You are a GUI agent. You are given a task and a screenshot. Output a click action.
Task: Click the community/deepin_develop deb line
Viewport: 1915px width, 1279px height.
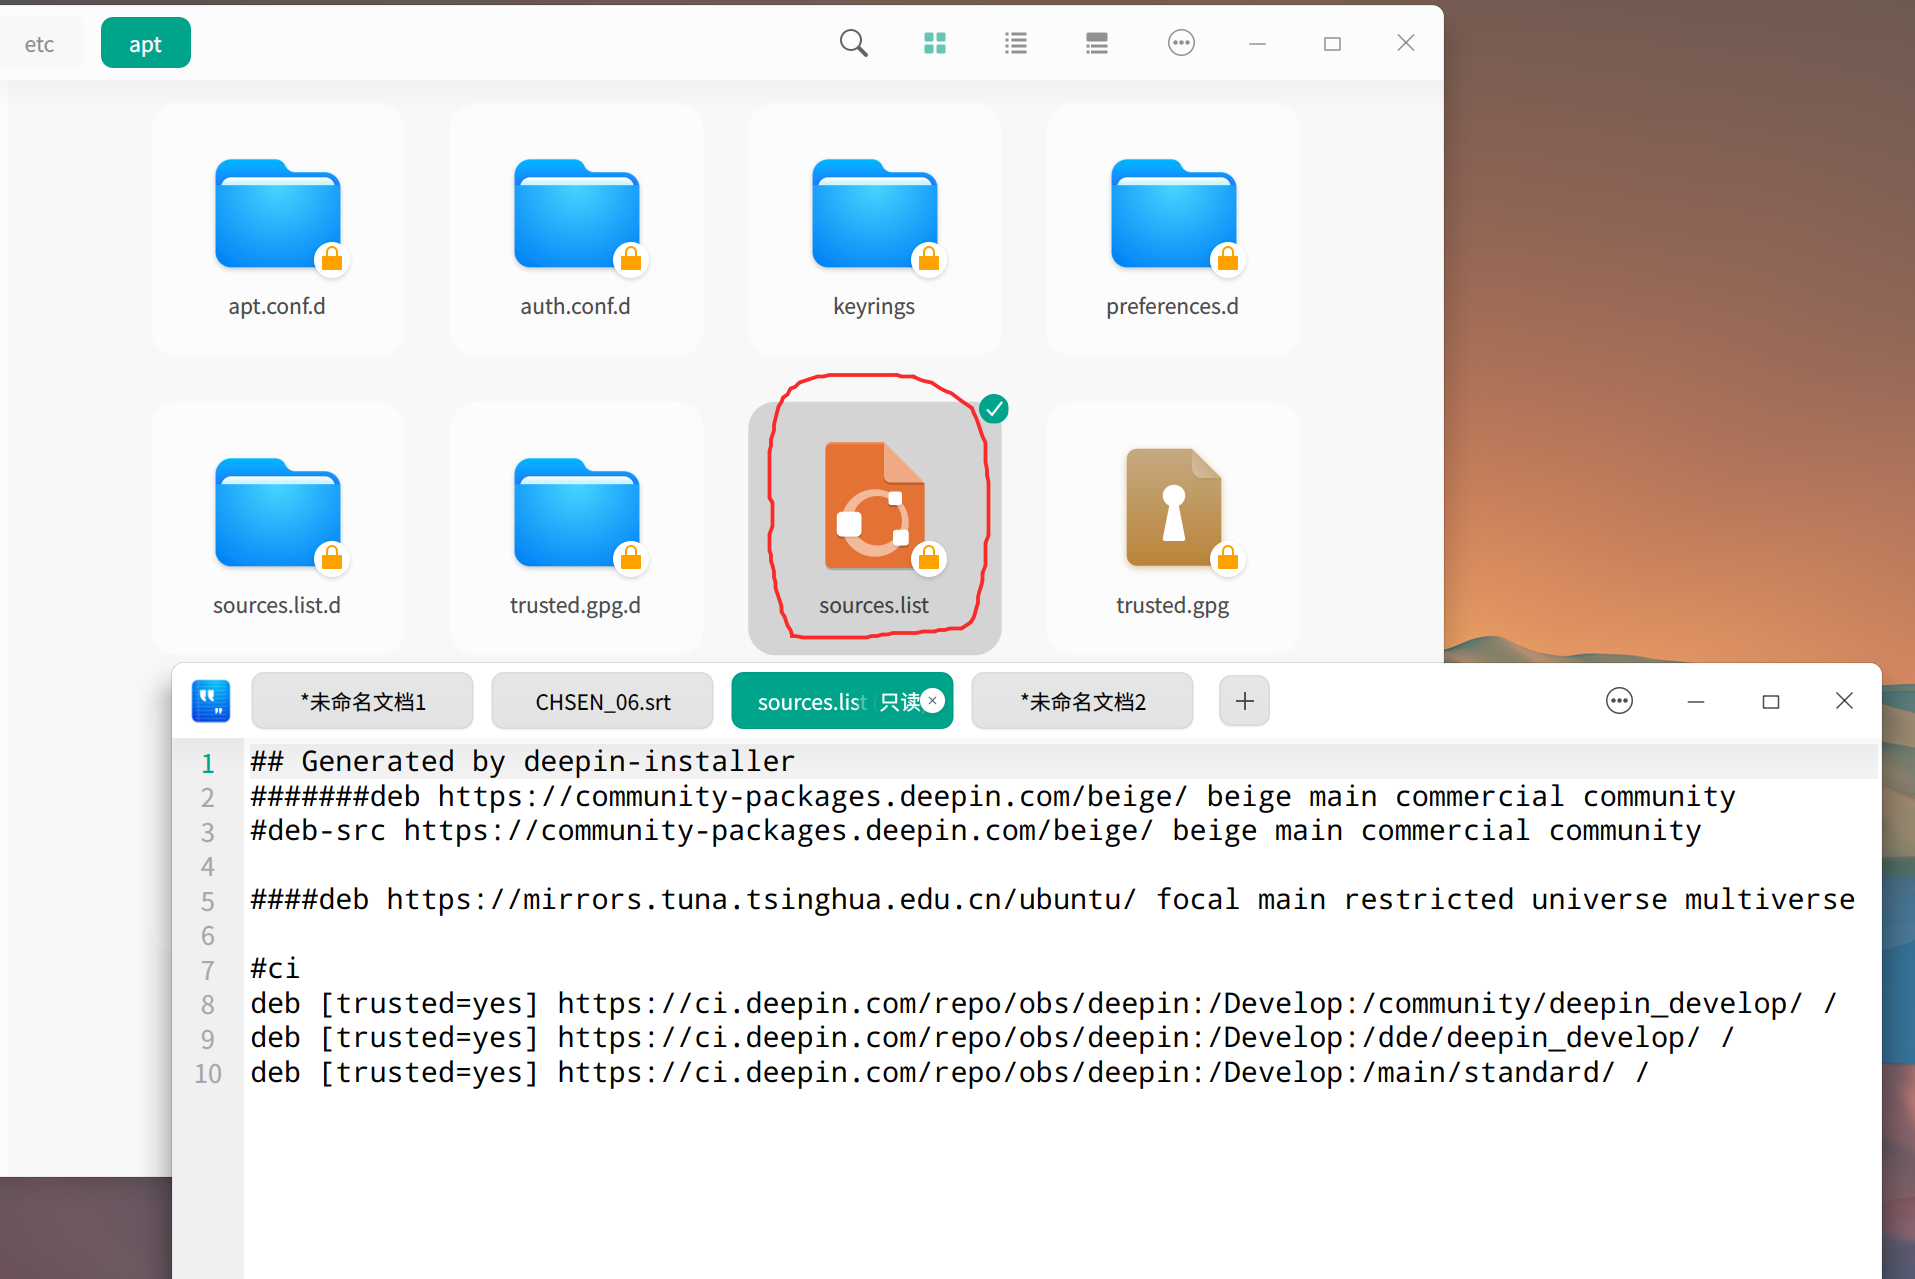click(x=1044, y=1004)
